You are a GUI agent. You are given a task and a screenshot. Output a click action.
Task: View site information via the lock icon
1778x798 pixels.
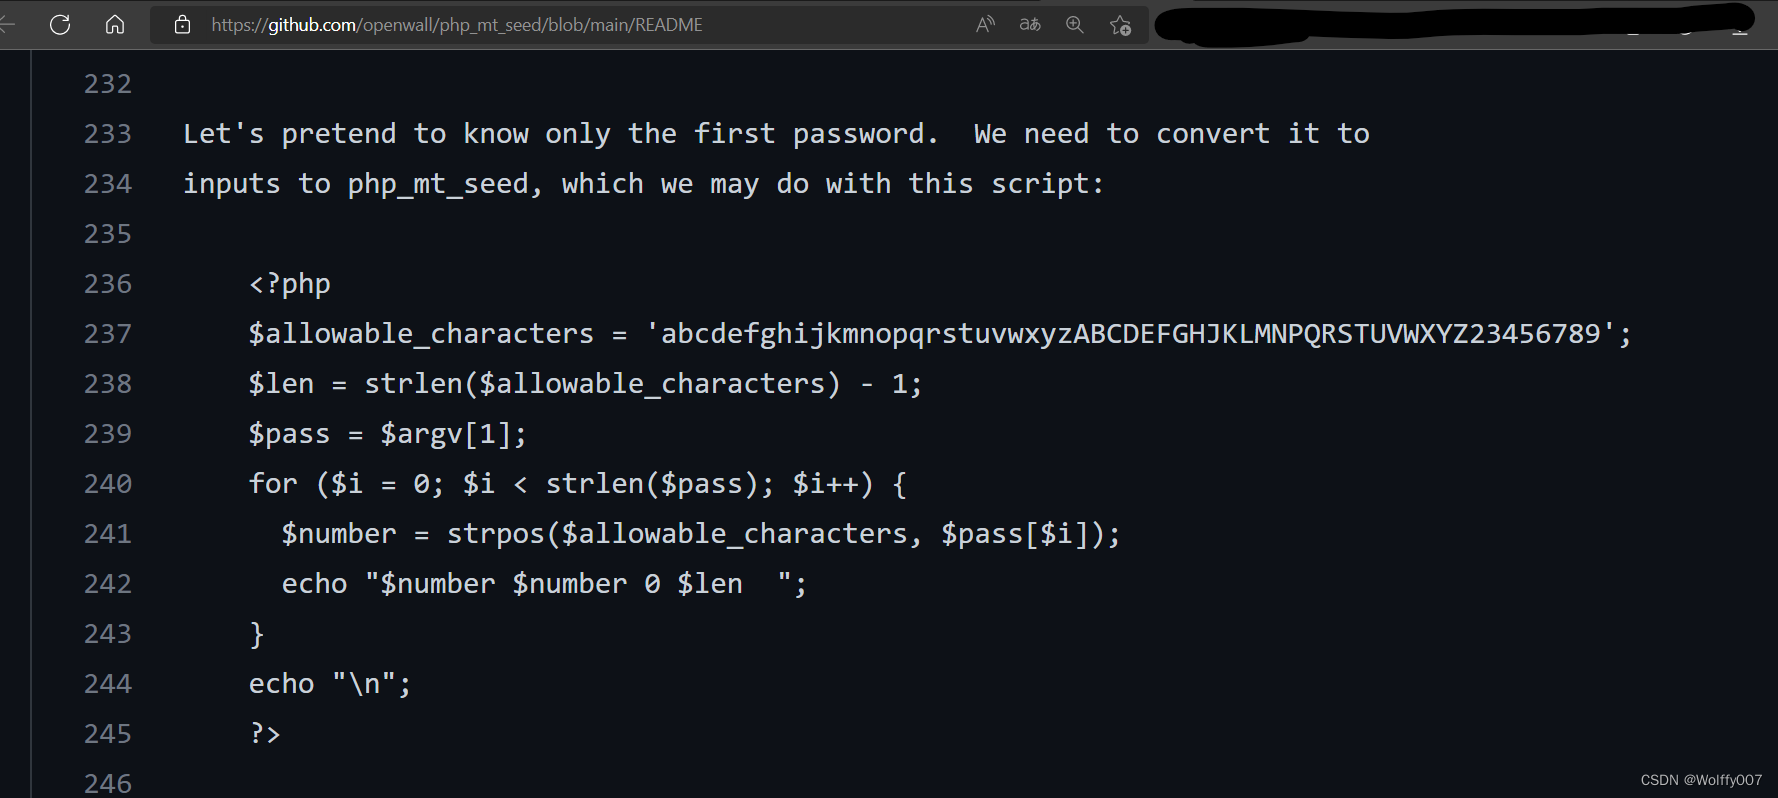182,24
